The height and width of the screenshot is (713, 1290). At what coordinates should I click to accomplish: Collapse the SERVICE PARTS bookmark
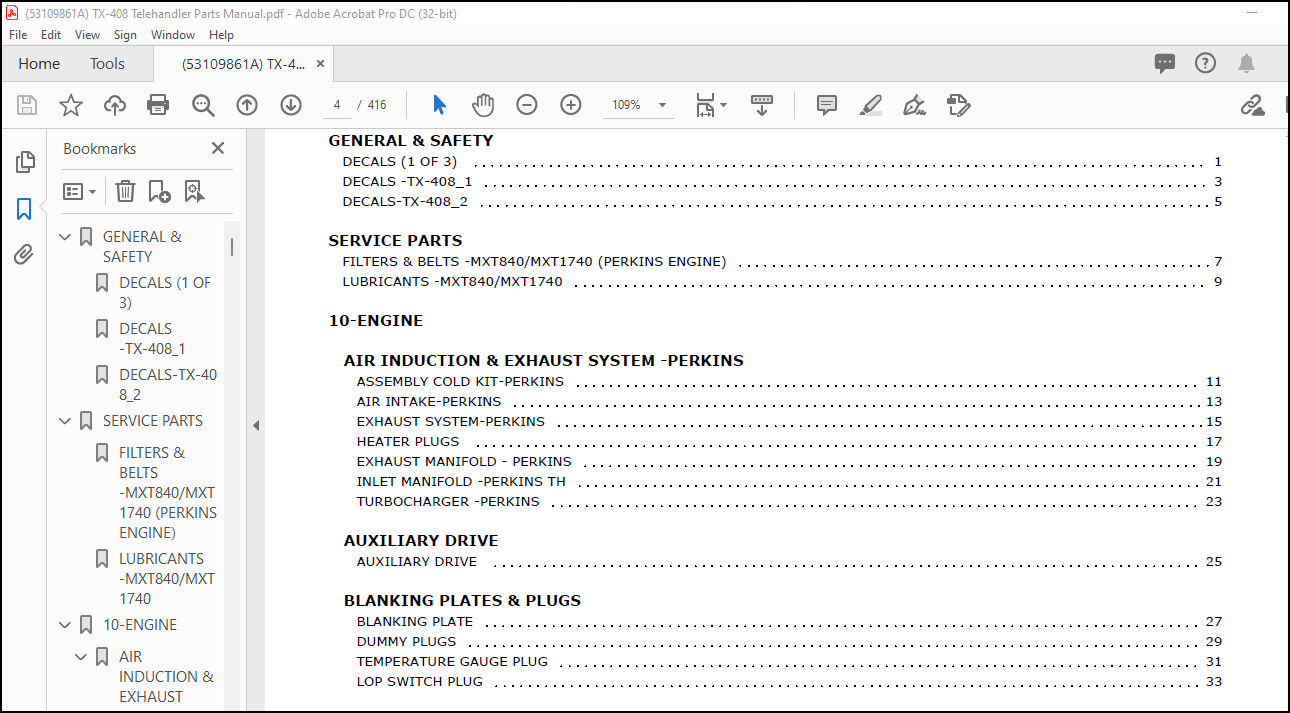(x=65, y=421)
